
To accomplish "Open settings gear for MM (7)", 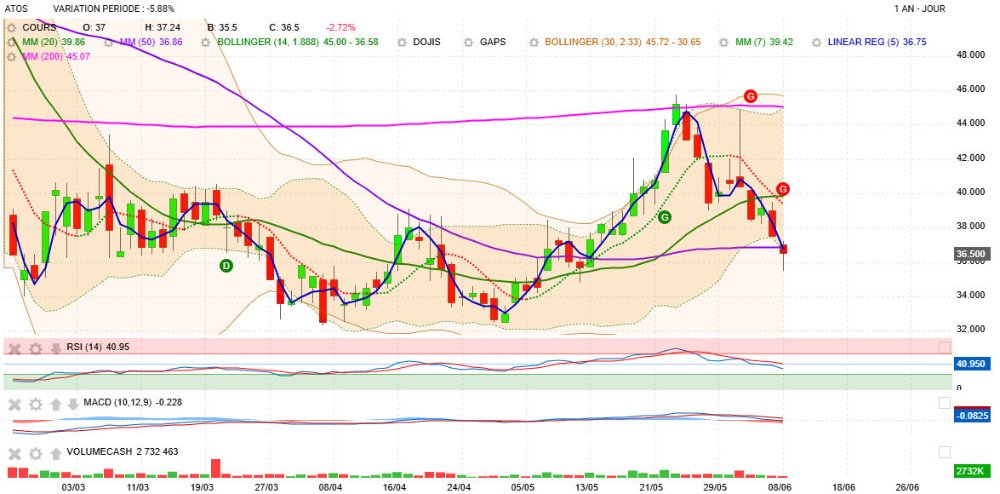I will point(724,42).
